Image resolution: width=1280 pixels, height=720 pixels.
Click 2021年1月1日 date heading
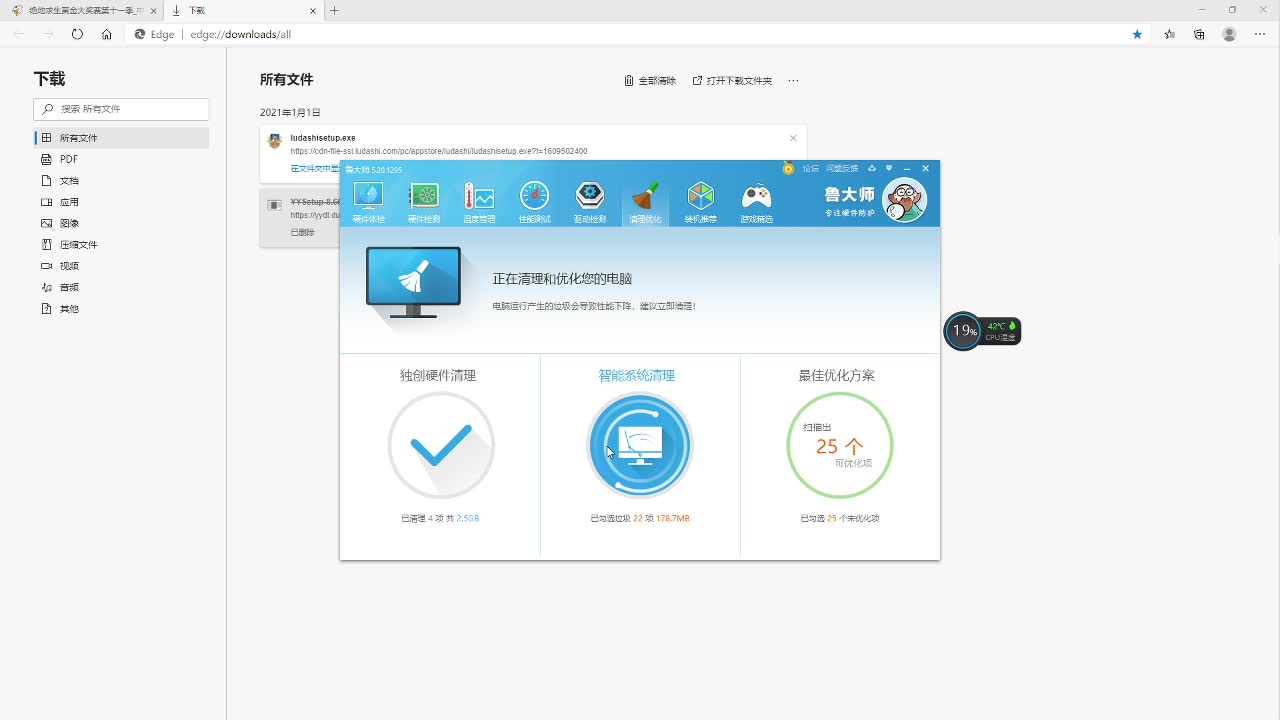point(290,113)
